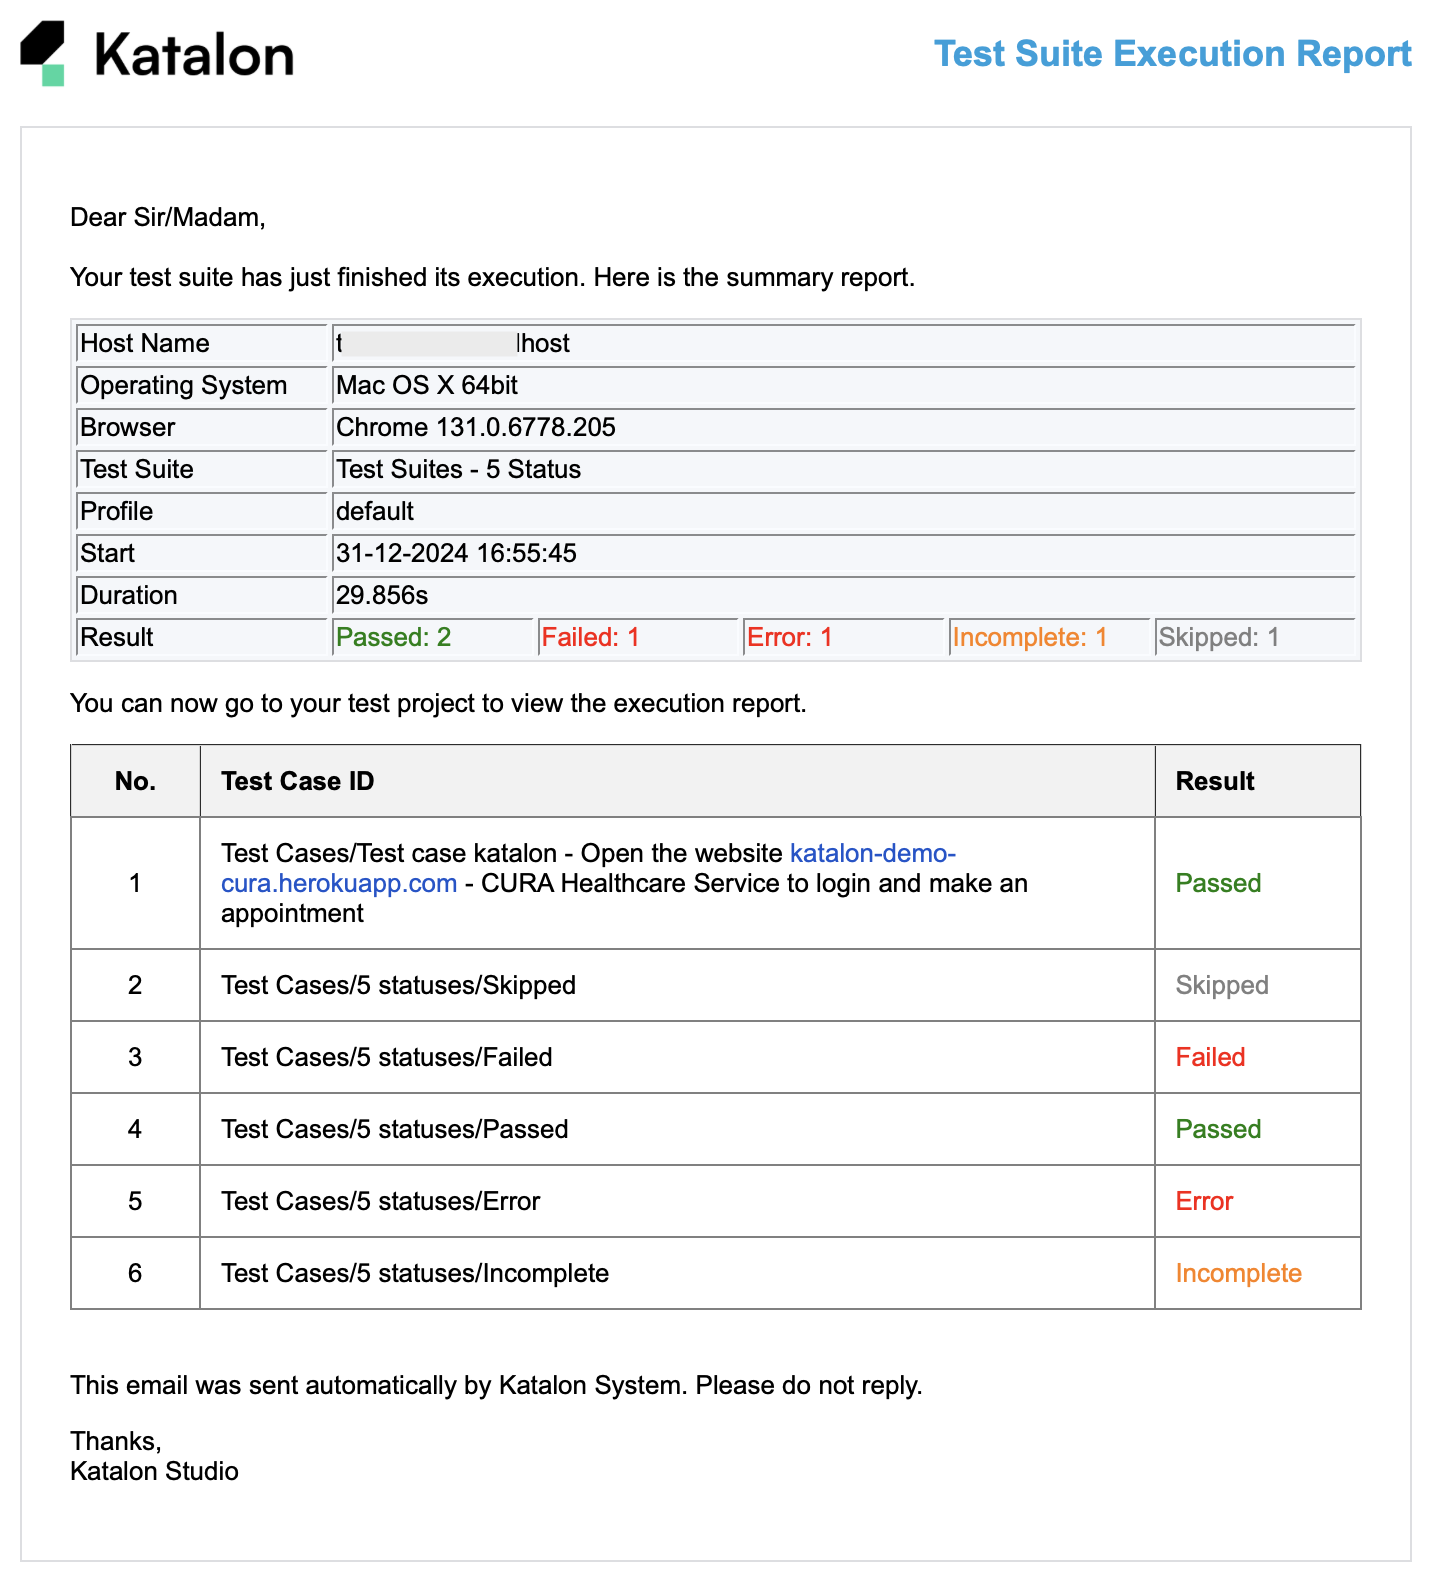Click row number 6 in No. column
Viewport: 1434px width, 1586px height.
pyautogui.click(x=135, y=1273)
